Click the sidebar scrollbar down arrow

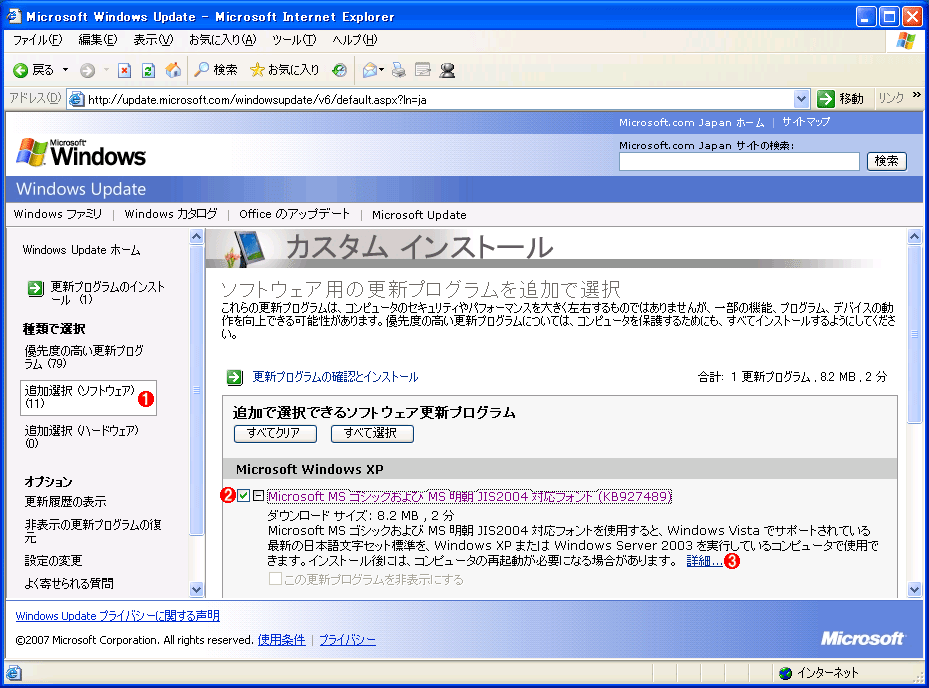pyautogui.click(x=196, y=589)
